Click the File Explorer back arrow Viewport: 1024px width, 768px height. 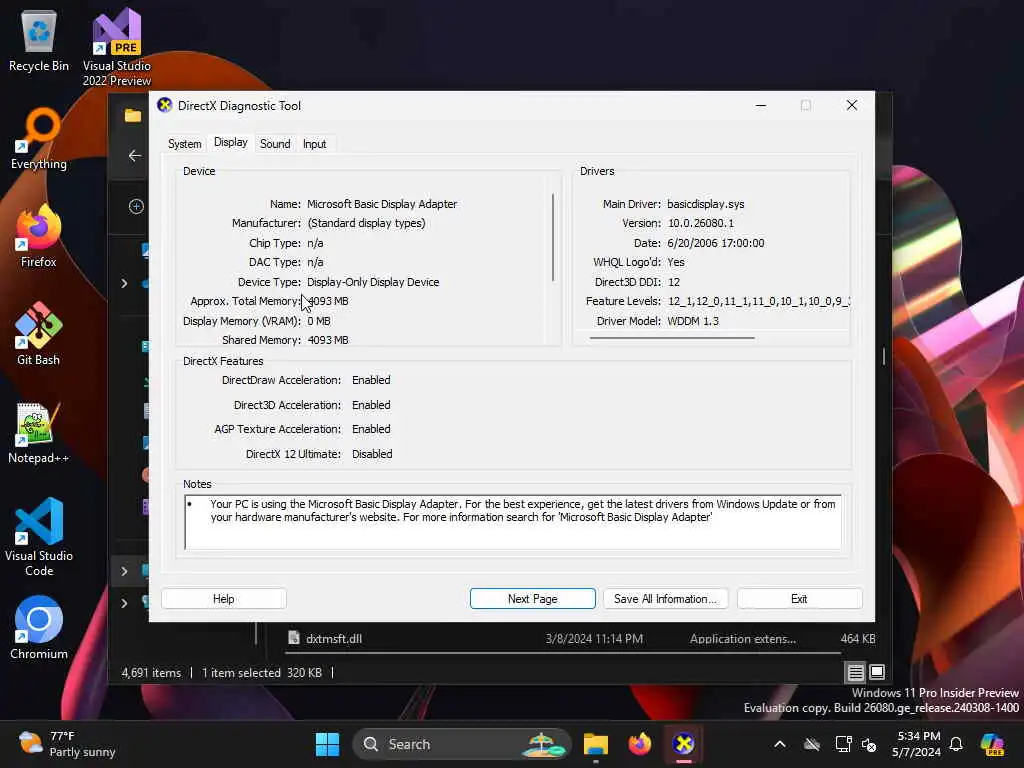click(135, 155)
